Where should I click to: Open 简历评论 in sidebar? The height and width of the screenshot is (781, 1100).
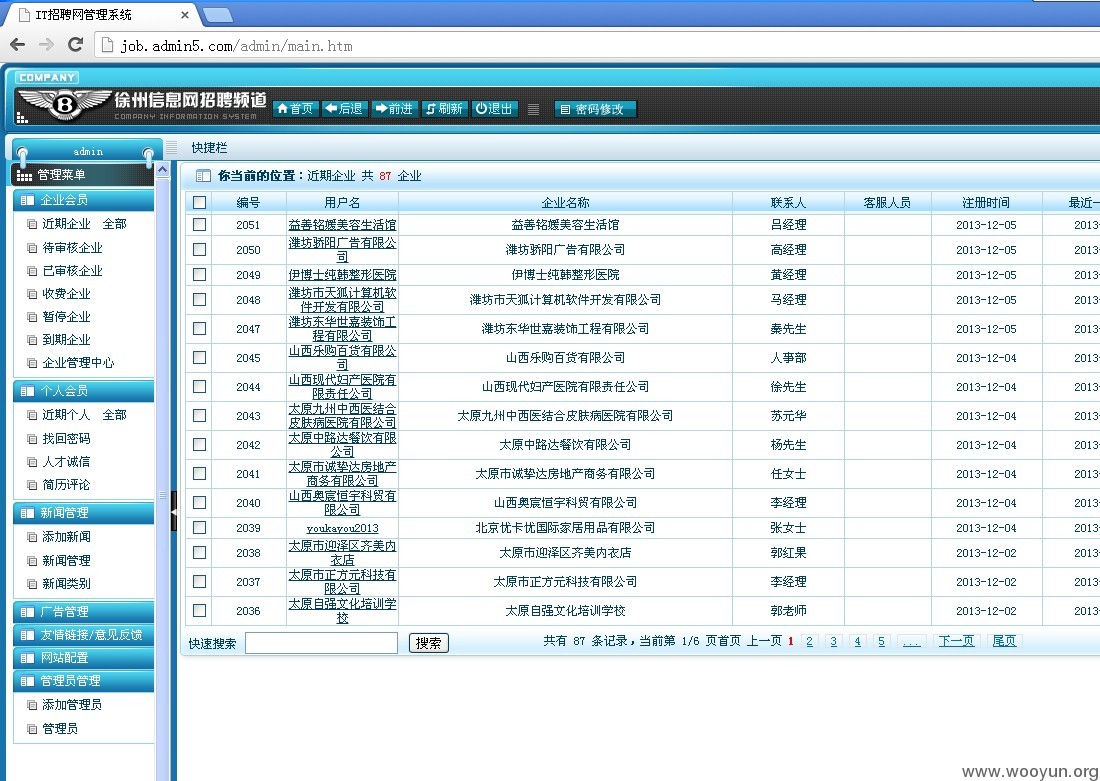[66, 485]
